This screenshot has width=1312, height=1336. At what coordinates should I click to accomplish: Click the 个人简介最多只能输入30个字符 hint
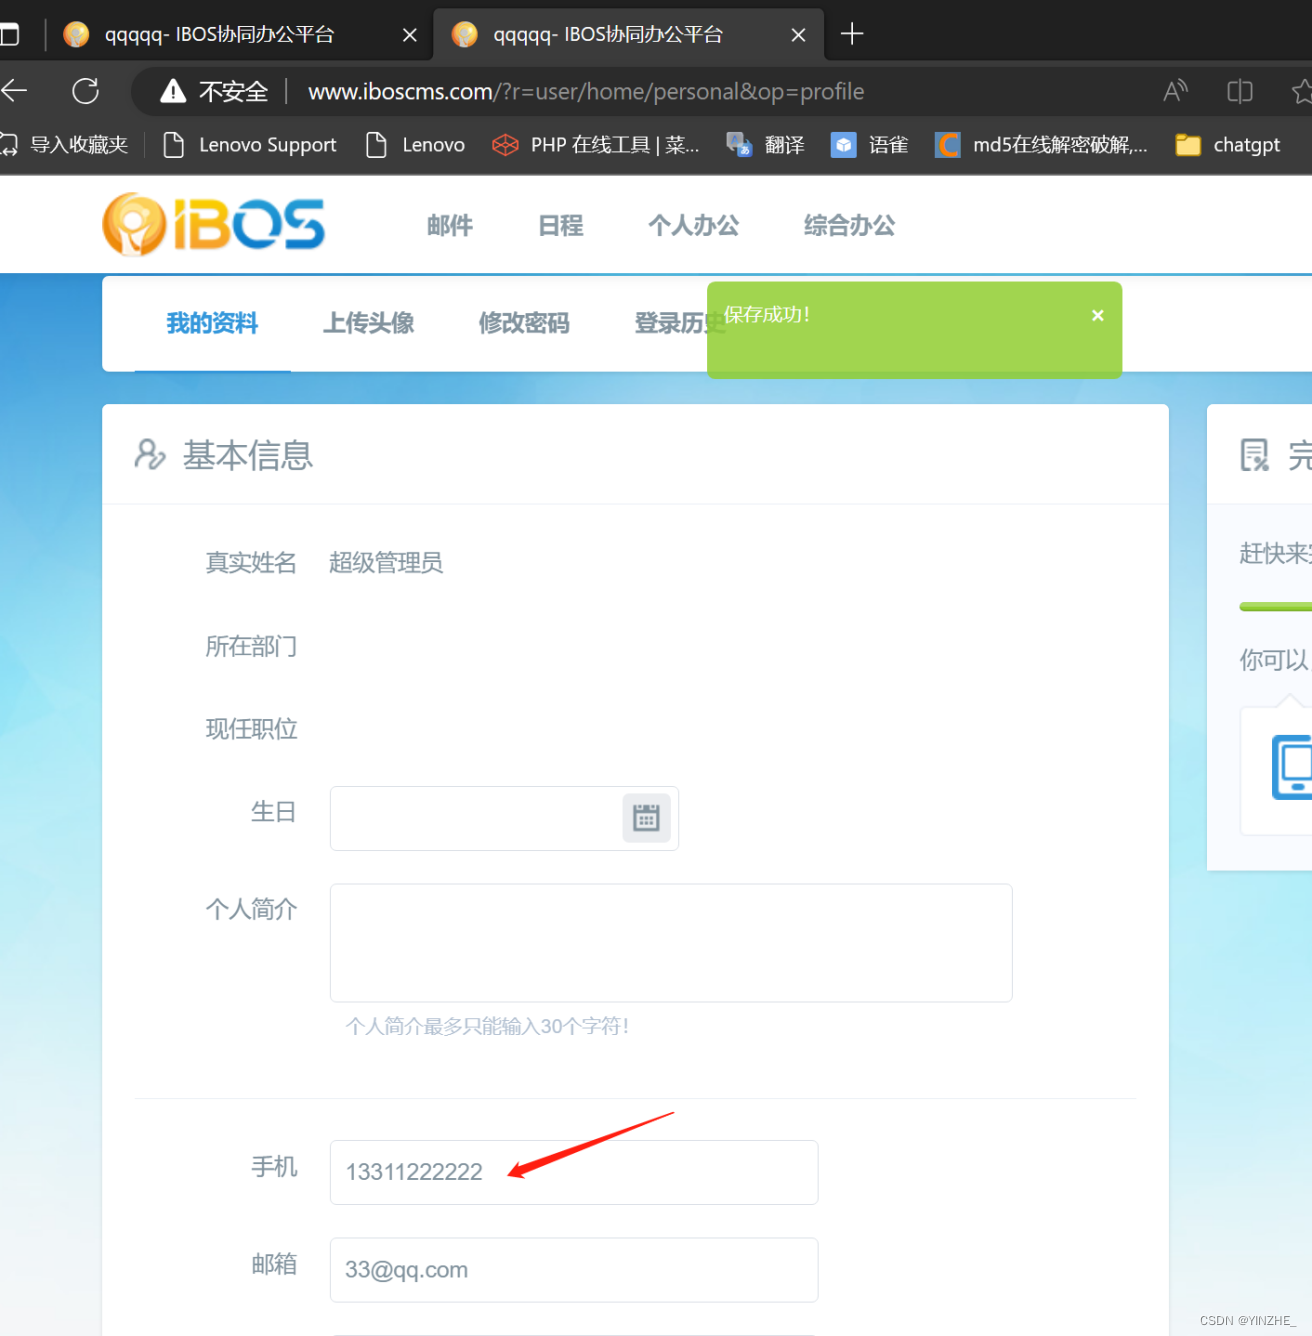(487, 1026)
